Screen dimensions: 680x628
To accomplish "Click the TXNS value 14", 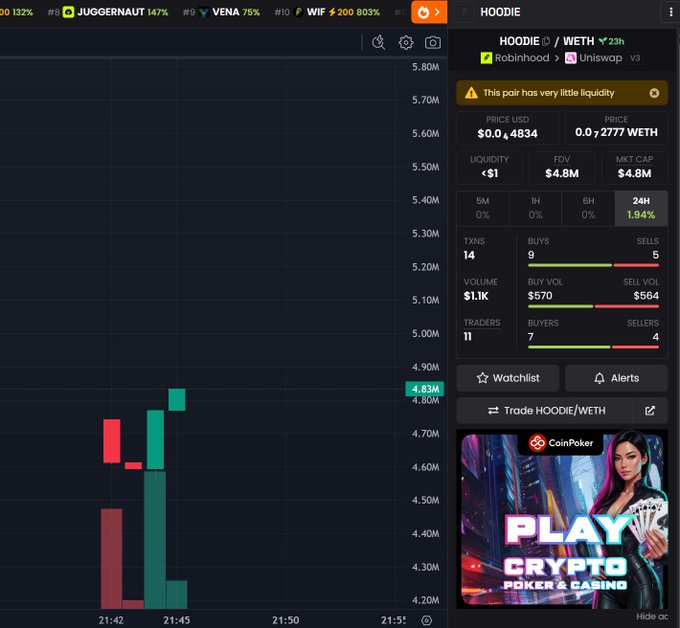I will tap(469, 255).
